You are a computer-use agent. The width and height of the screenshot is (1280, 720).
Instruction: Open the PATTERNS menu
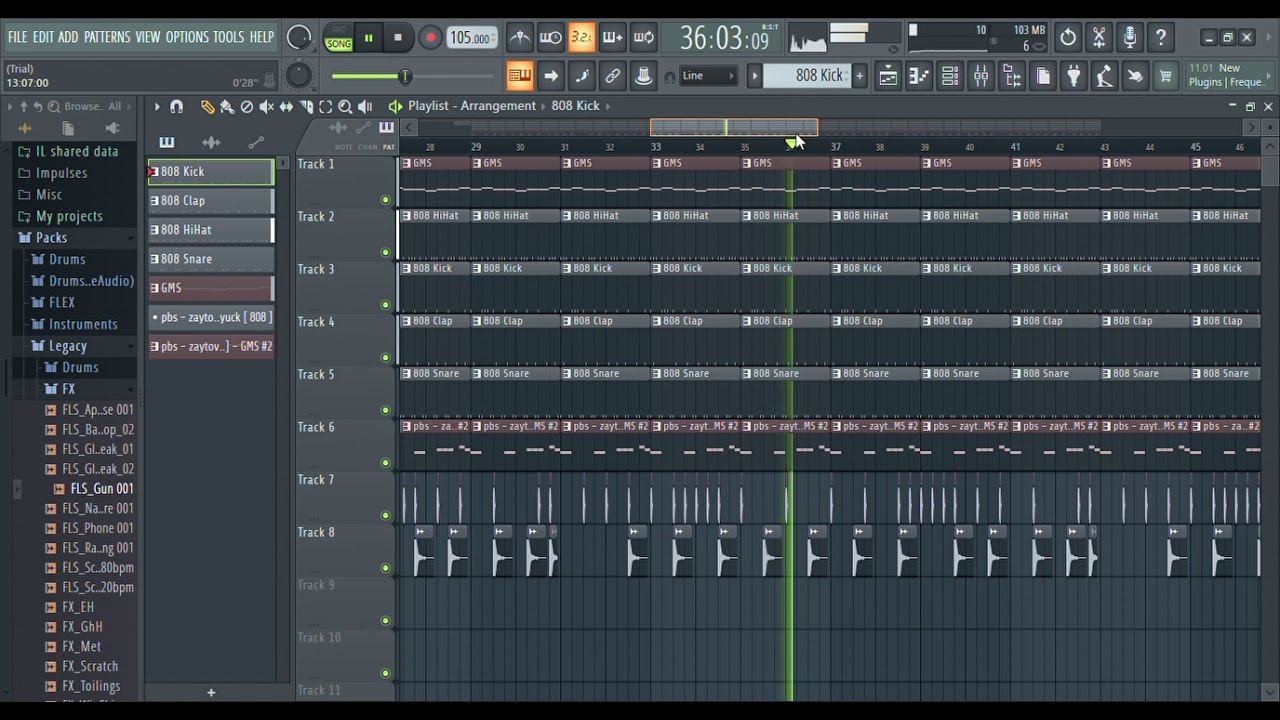pos(107,37)
